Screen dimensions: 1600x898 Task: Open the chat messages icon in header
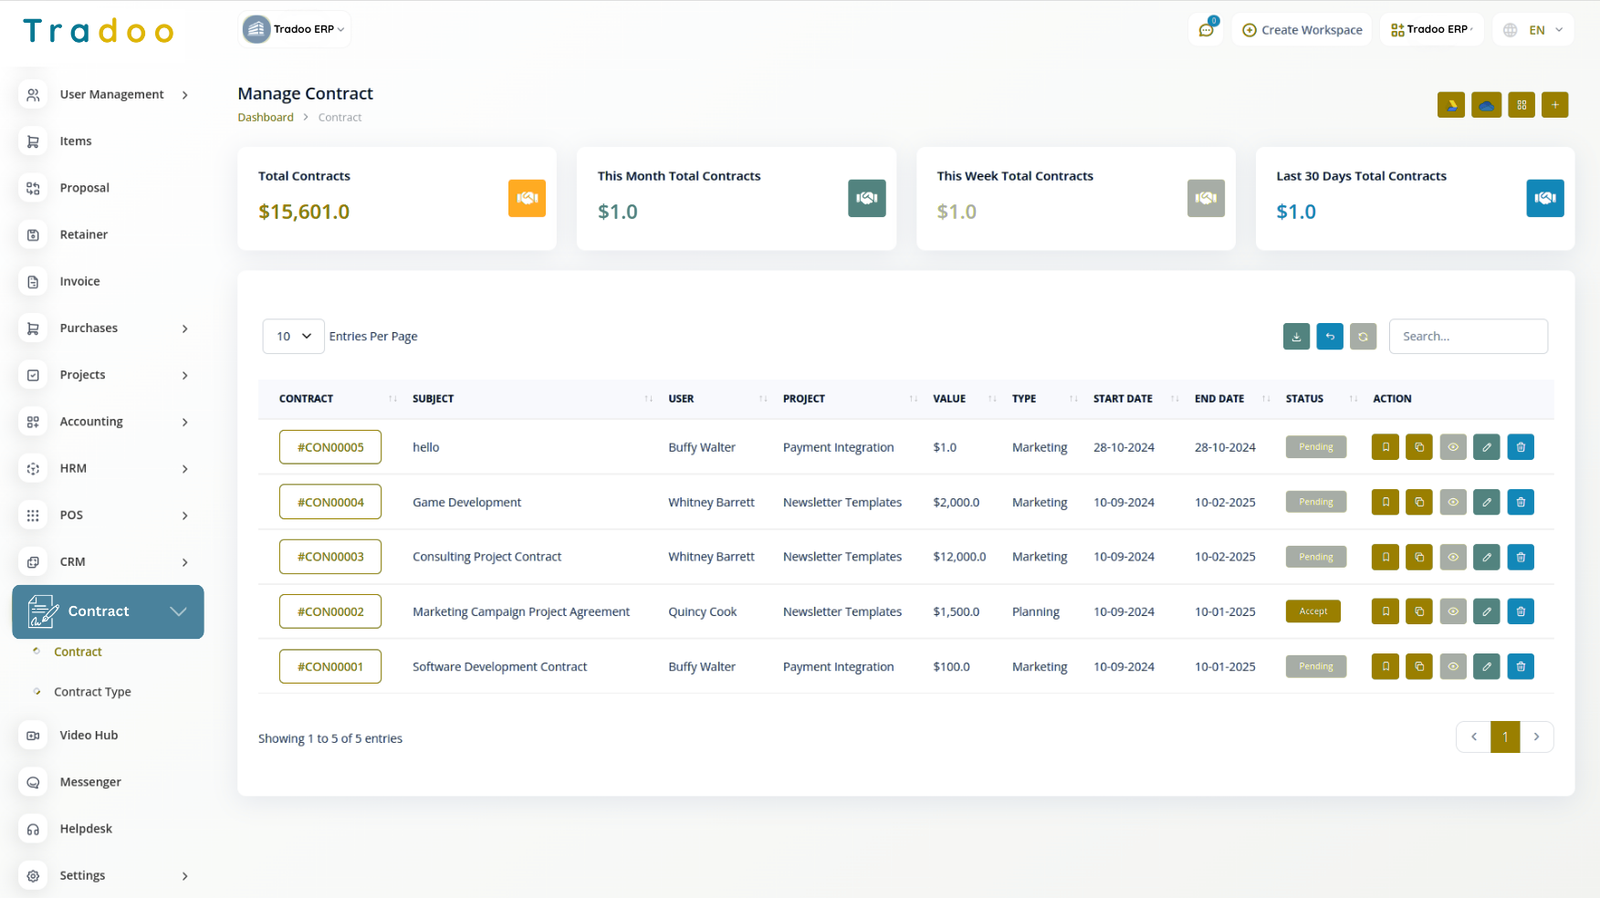pos(1206,30)
